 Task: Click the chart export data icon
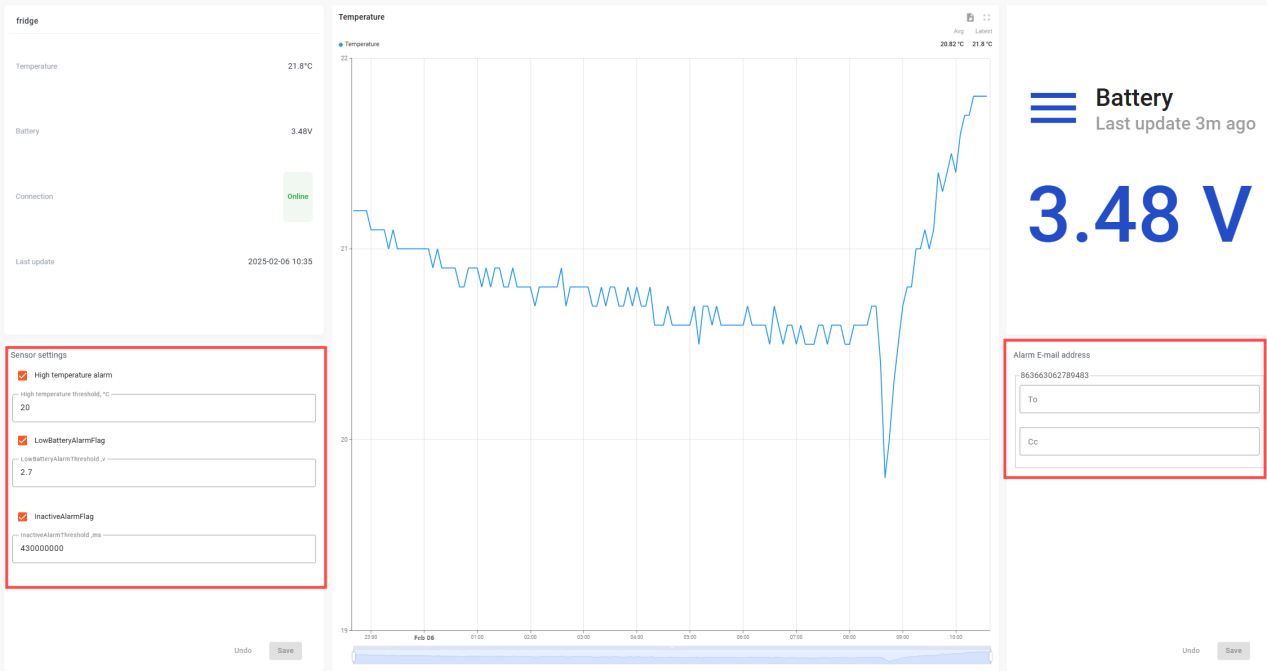[x=970, y=17]
